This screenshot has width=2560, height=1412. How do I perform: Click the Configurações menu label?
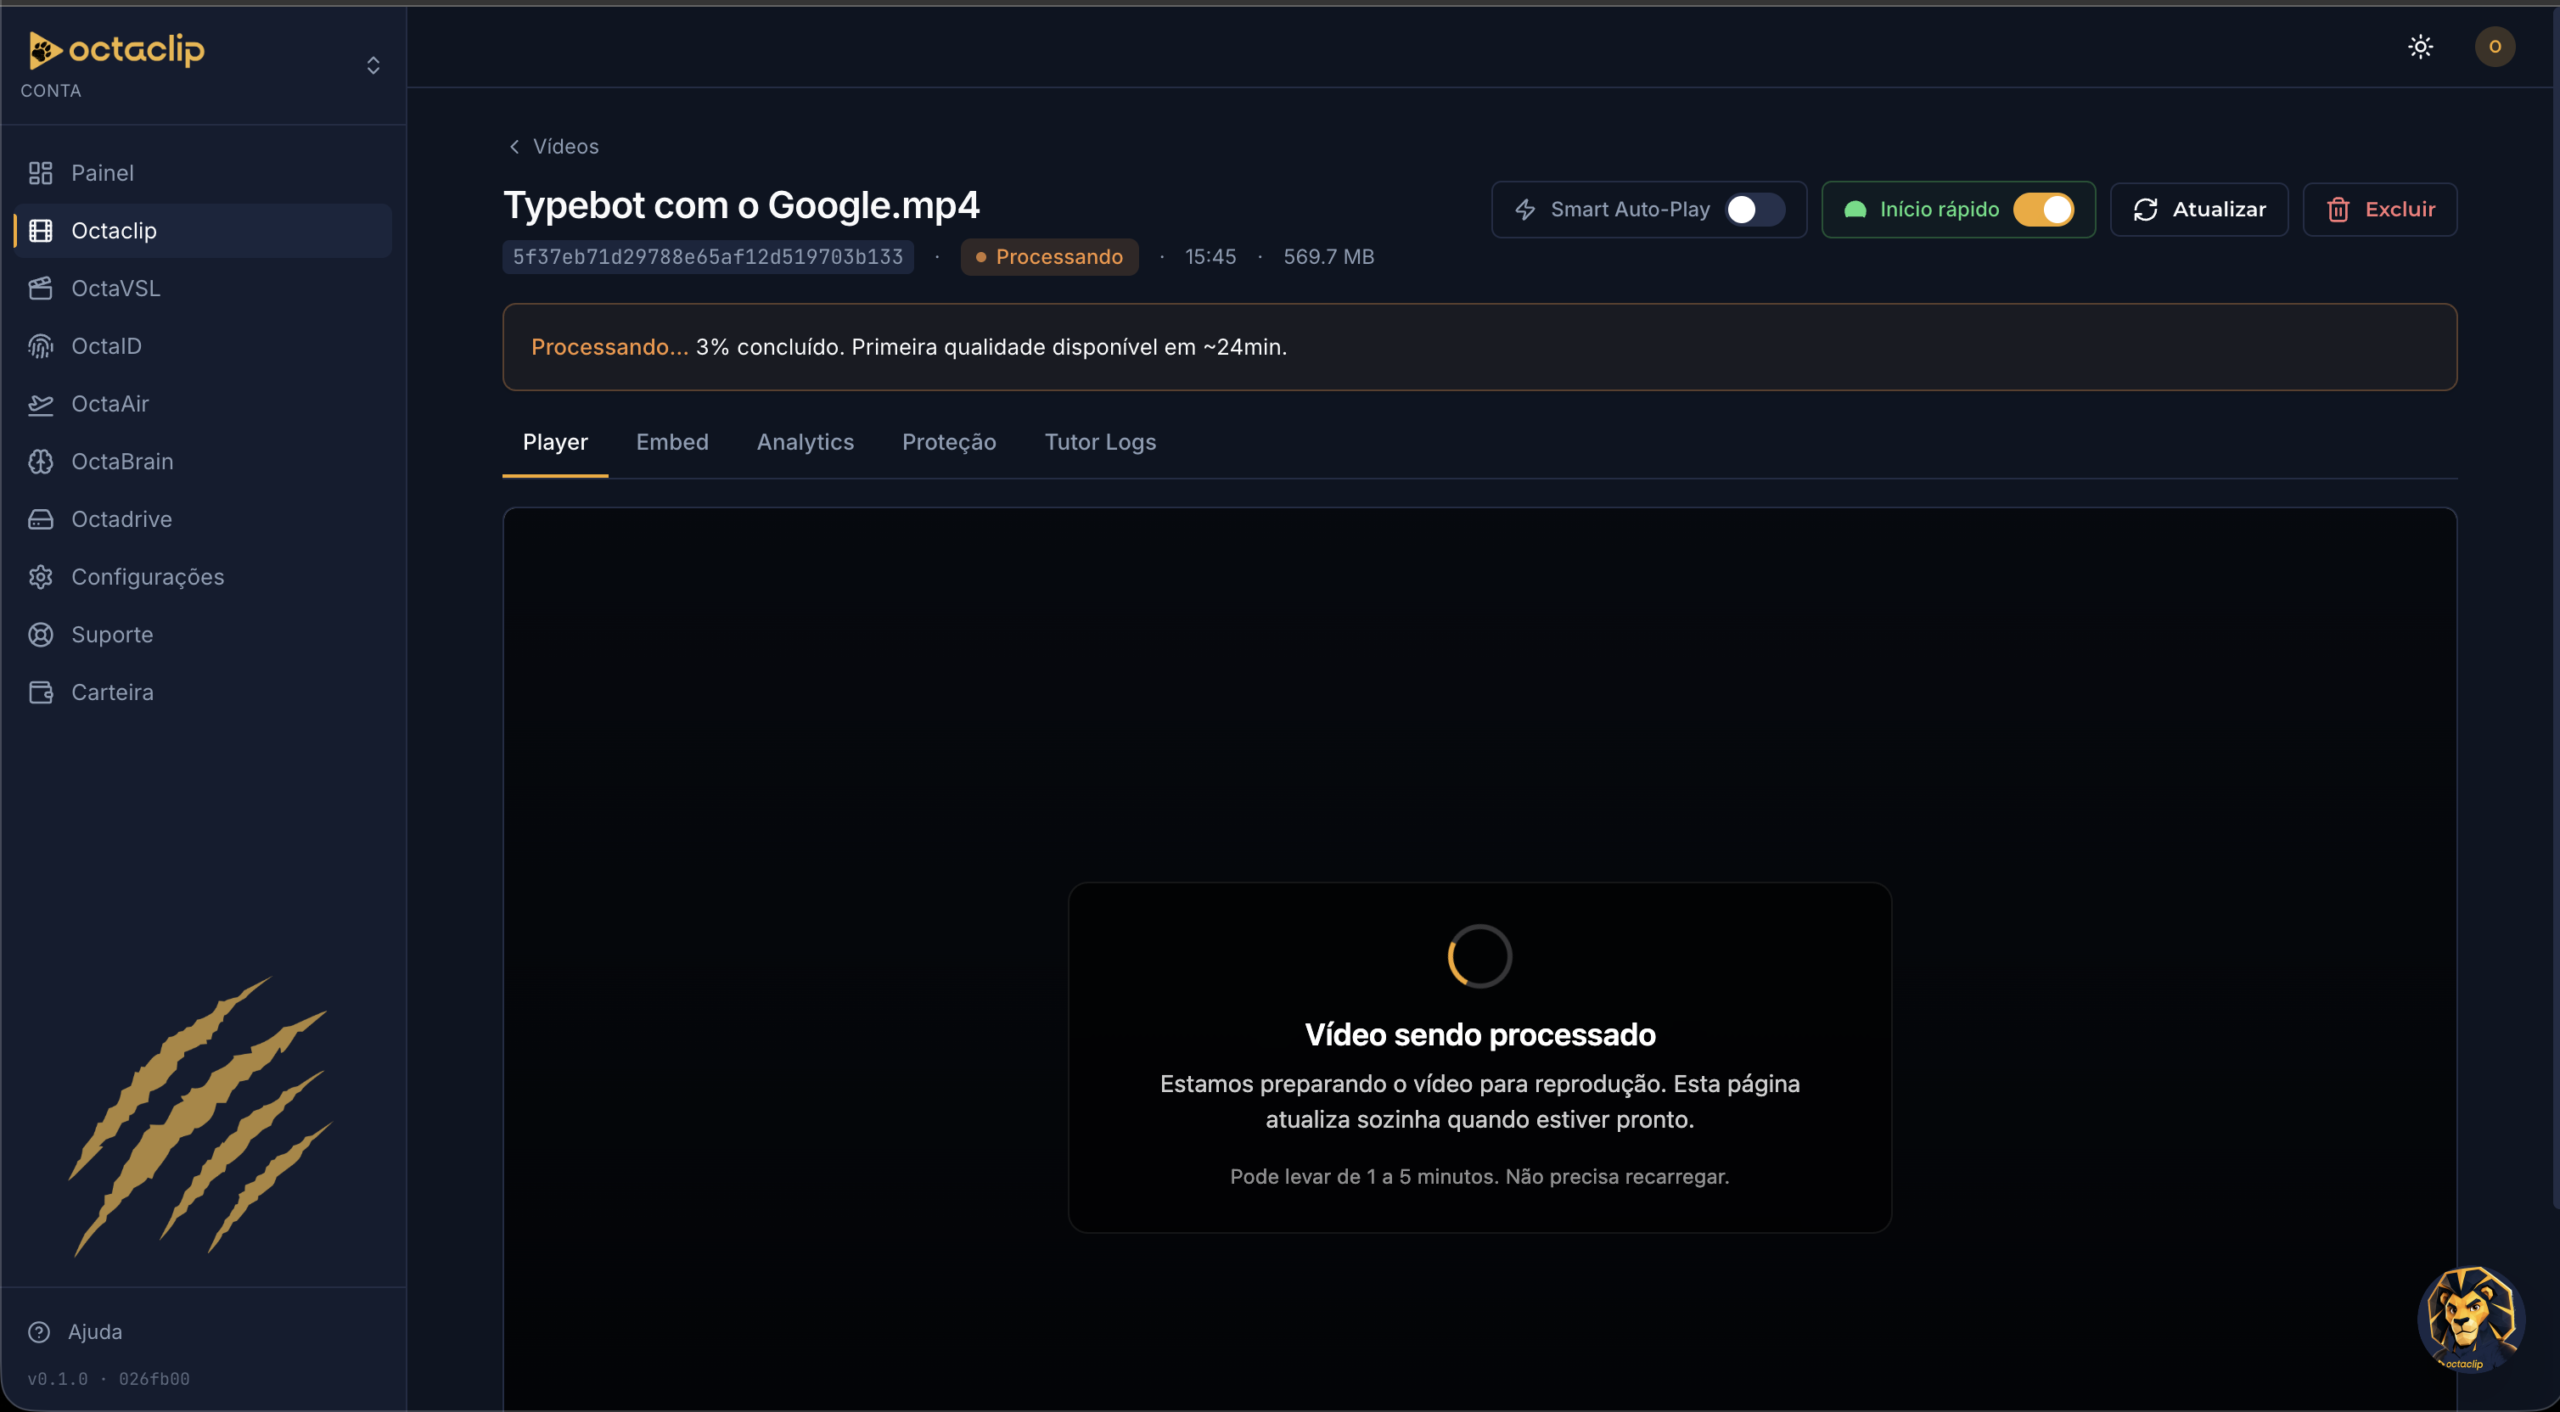point(148,577)
